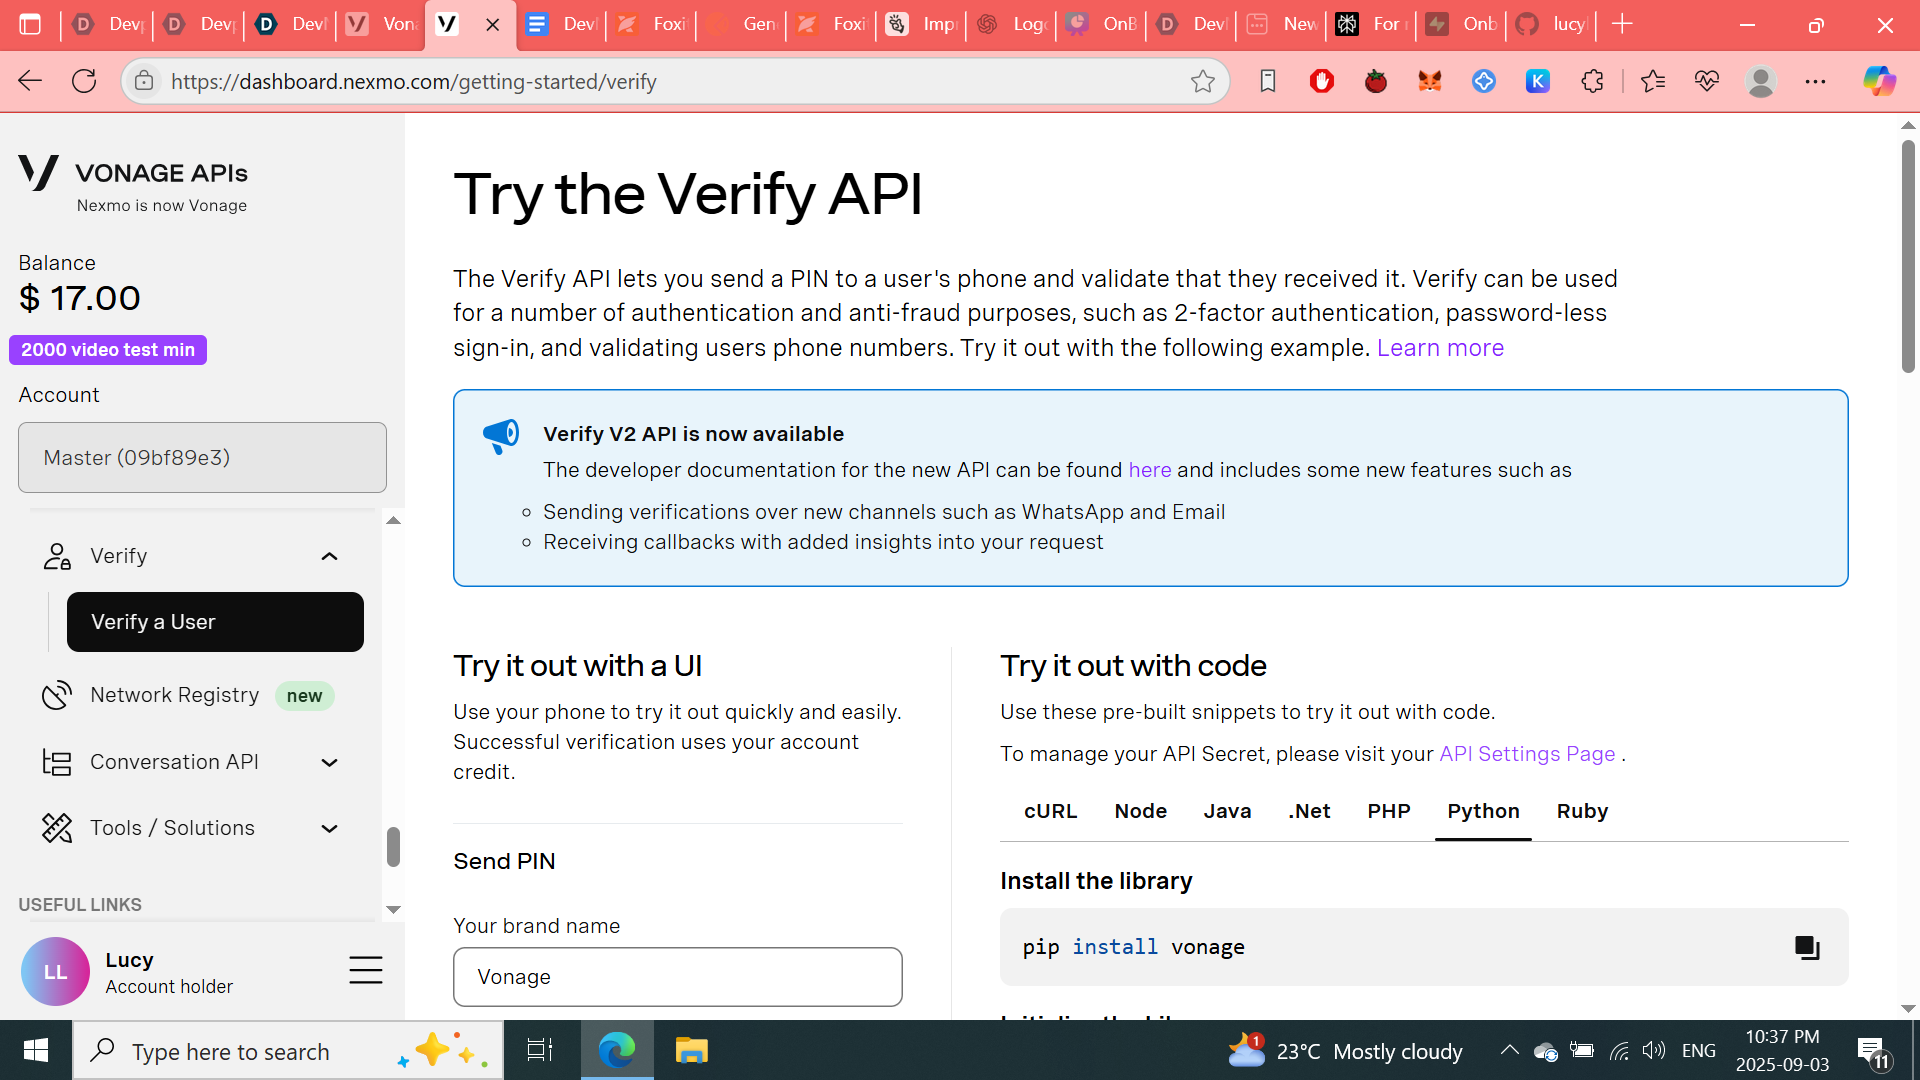This screenshot has height=1080, width=1920.
Task: Open File Explorer from the taskbar
Action: coord(691,1051)
